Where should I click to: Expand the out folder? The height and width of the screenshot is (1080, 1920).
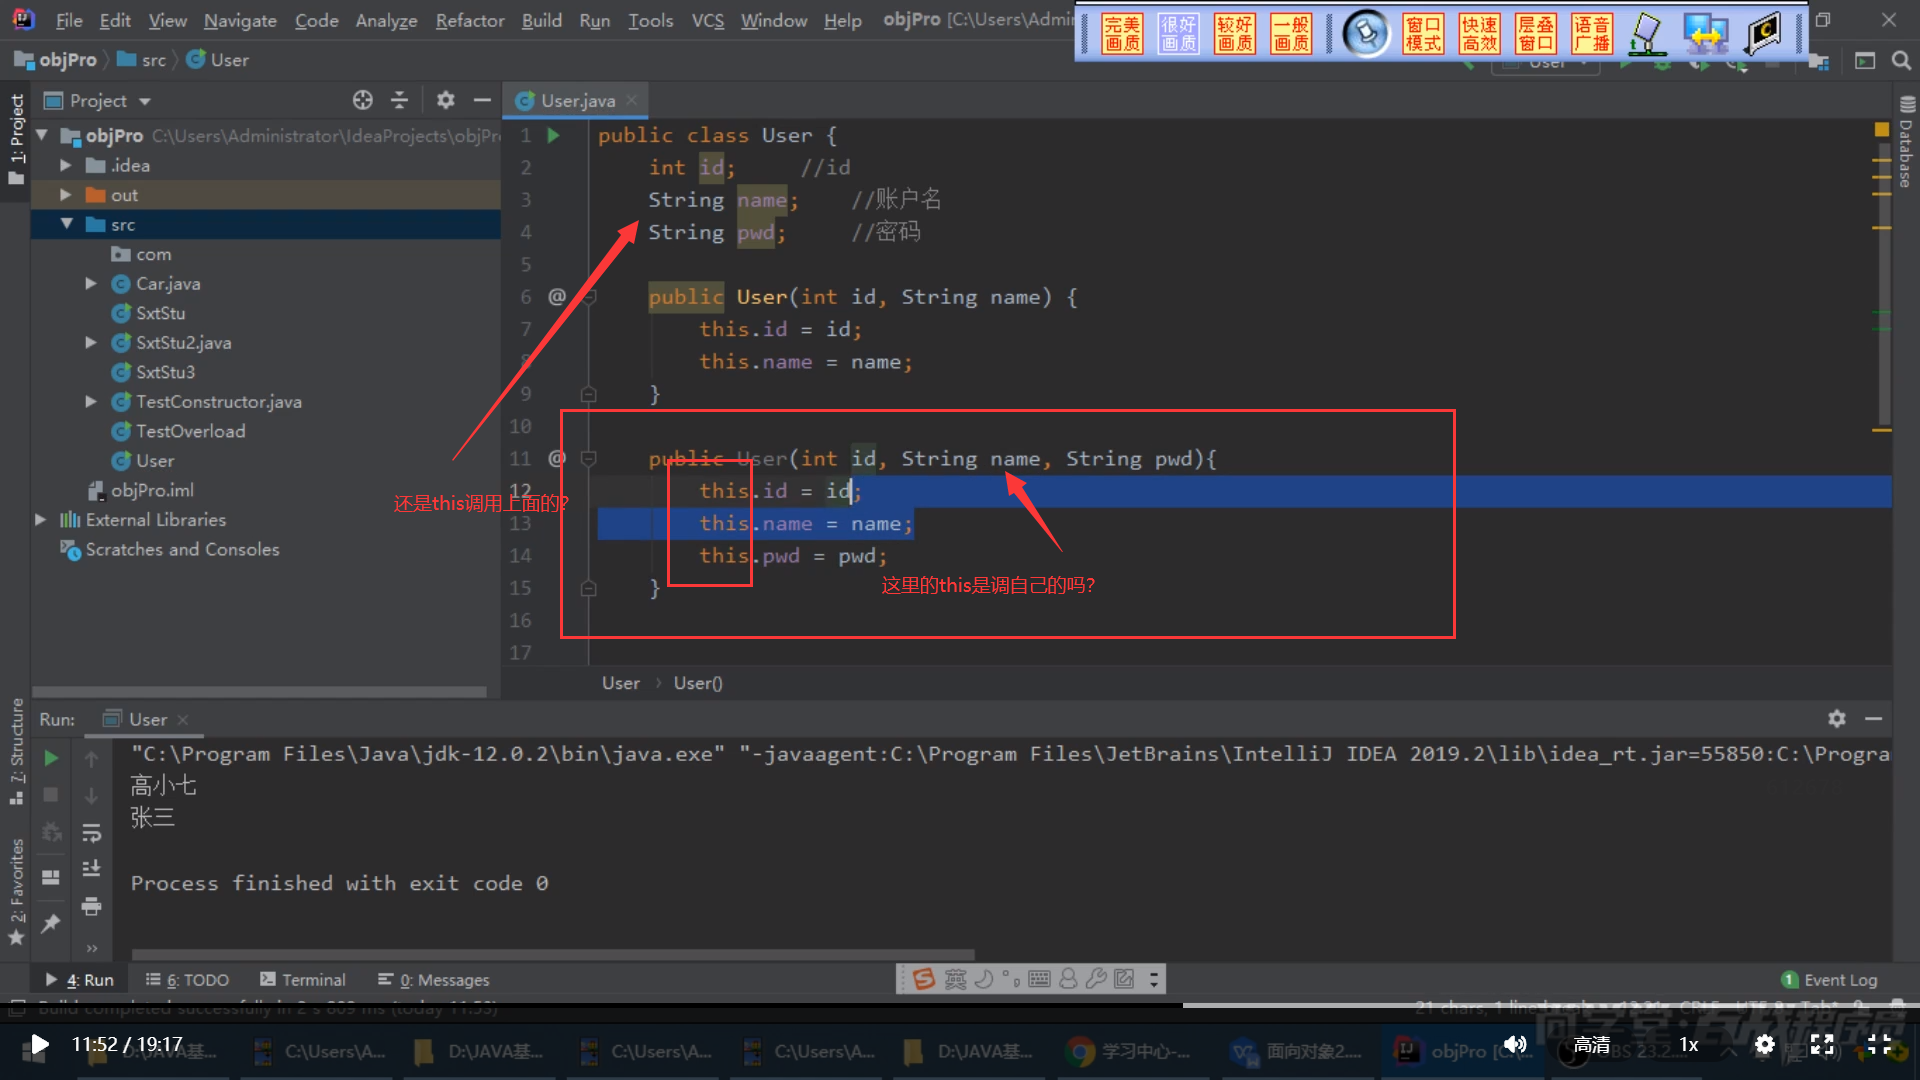coord(66,195)
